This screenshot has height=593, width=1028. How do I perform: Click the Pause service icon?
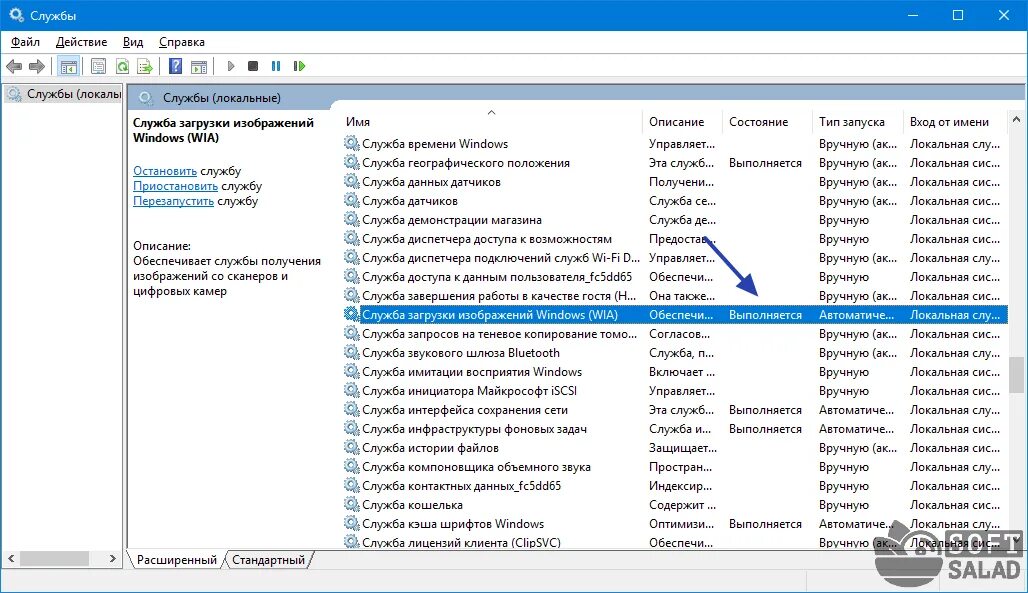276,66
